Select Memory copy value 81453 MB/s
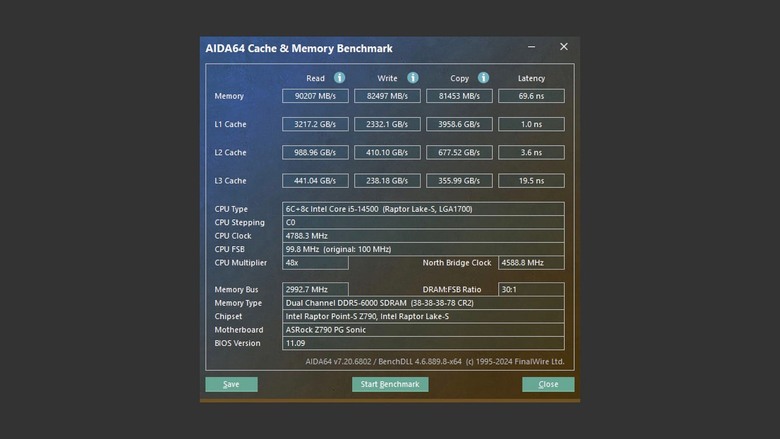This screenshot has height=439, width=780. pyautogui.click(x=459, y=96)
